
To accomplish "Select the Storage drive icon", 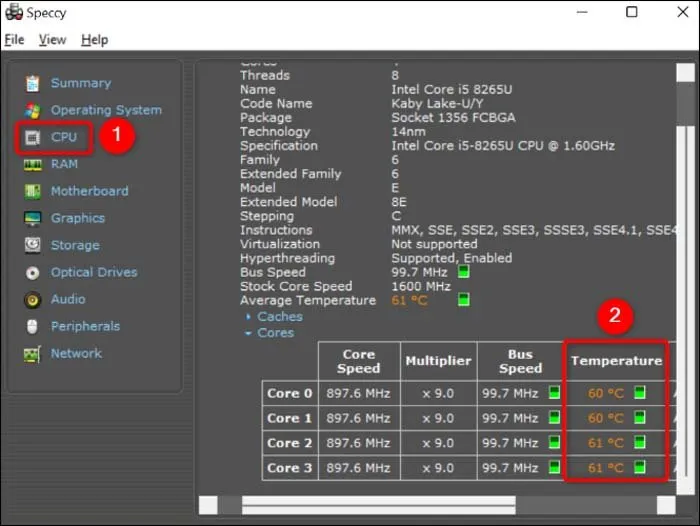I will 33,245.
